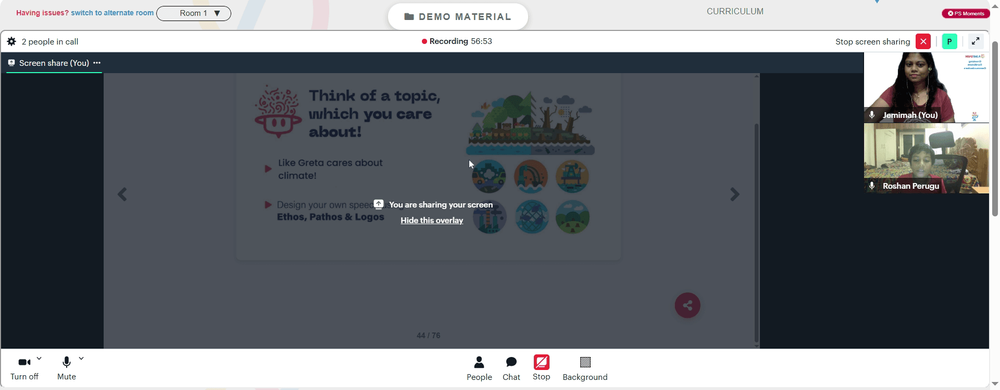
Task: Click the slide scrollbar
Action: tap(757, 233)
